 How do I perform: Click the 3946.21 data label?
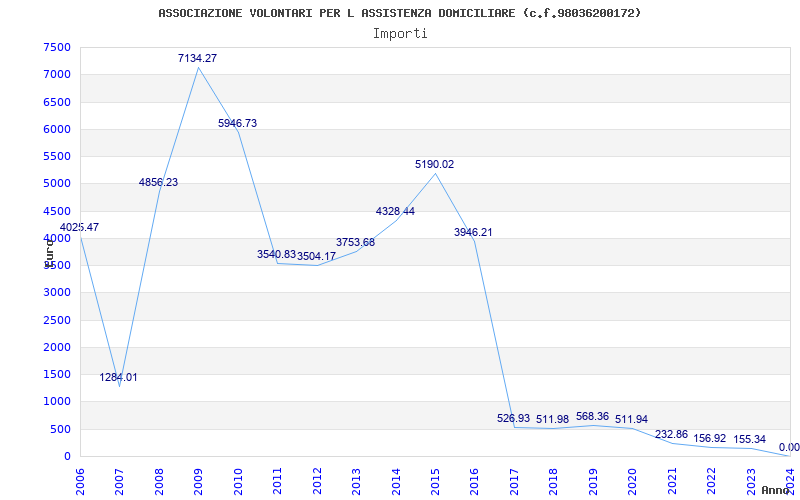(473, 232)
